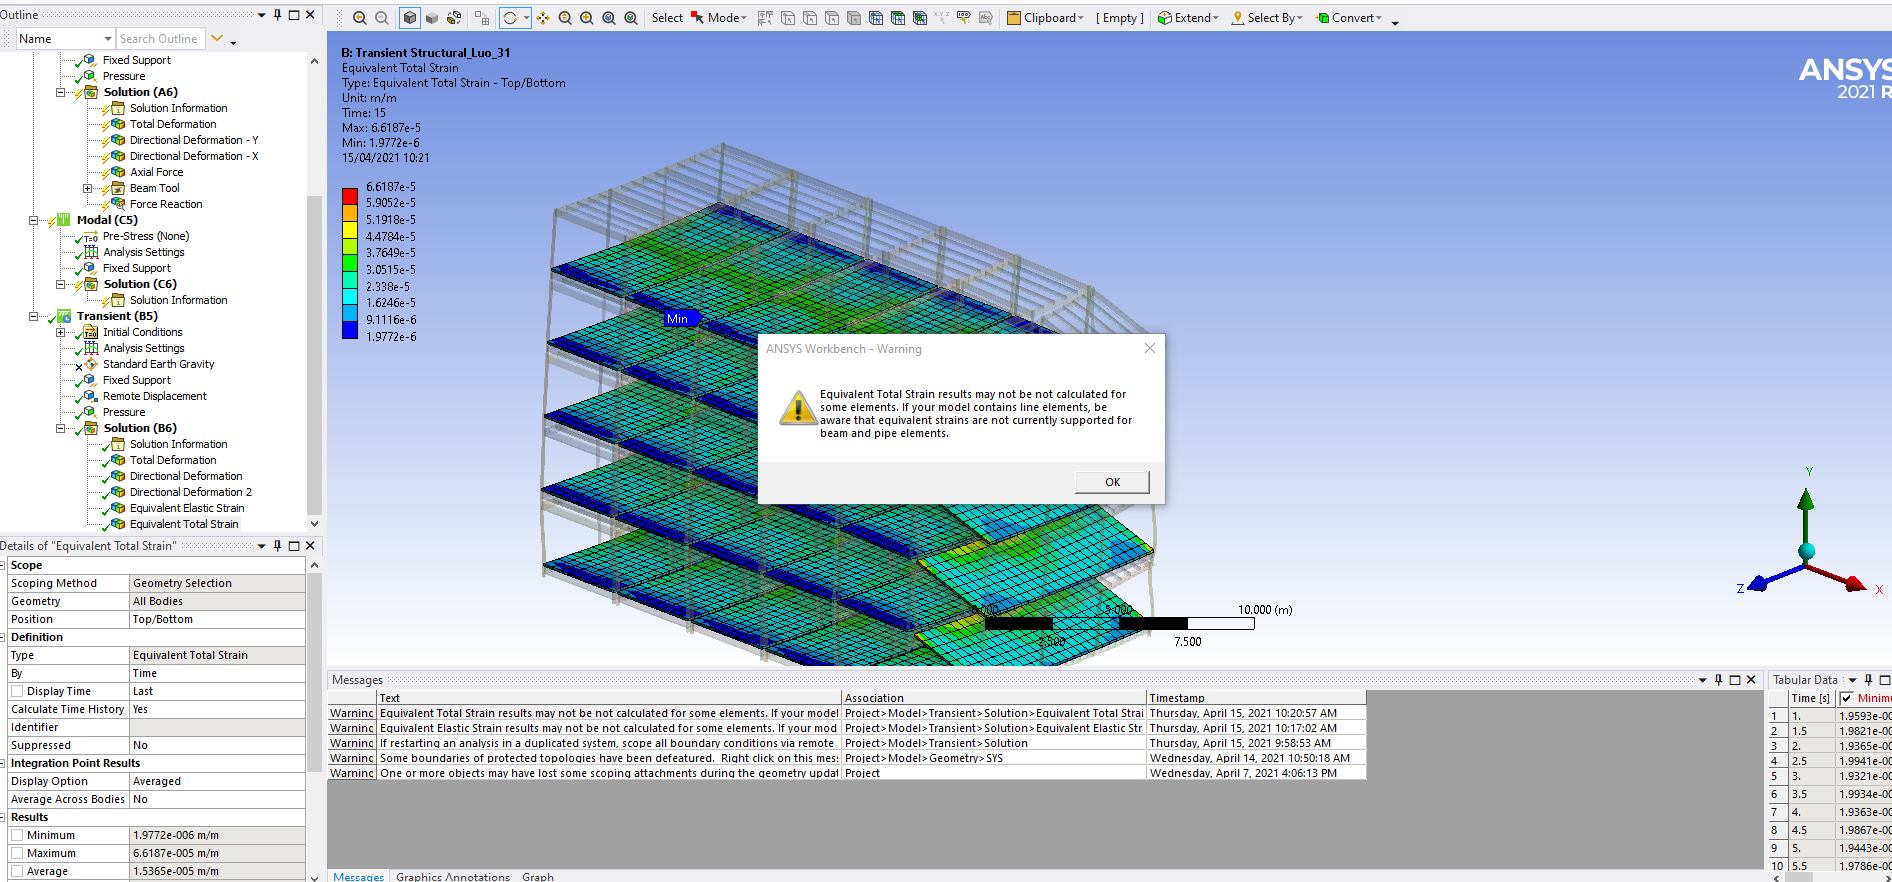The width and height of the screenshot is (1892, 882).
Task: Click the Select arrow cursor icon
Action: [x=697, y=18]
